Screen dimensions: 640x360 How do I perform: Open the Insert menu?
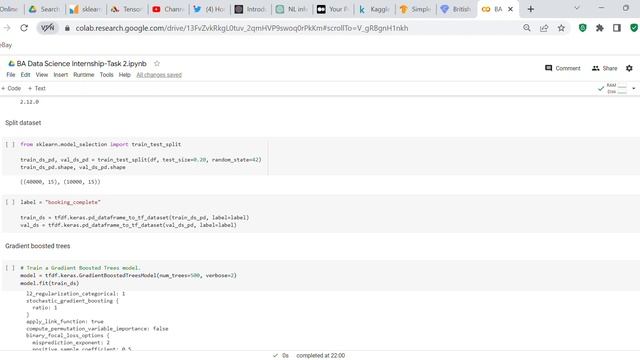coord(61,75)
